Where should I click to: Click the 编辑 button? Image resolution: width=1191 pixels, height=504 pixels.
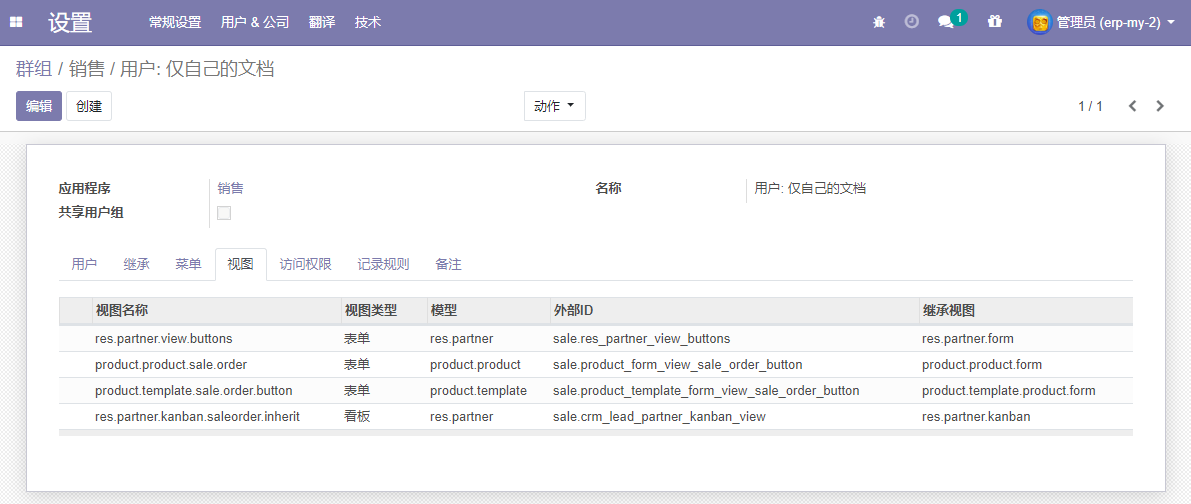click(39, 106)
